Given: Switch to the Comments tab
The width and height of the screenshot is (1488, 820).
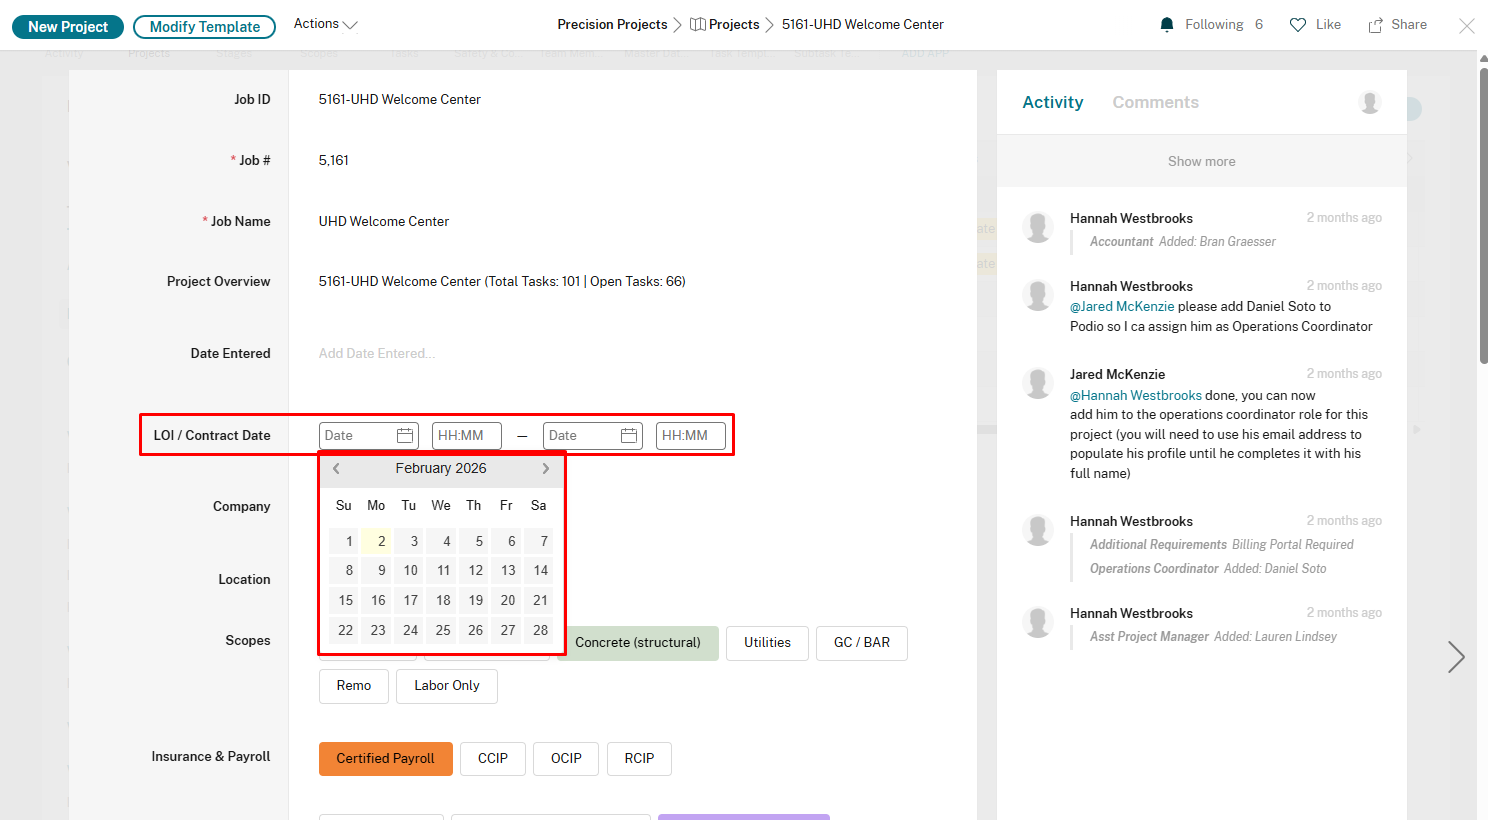Looking at the screenshot, I should (1155, 102).
